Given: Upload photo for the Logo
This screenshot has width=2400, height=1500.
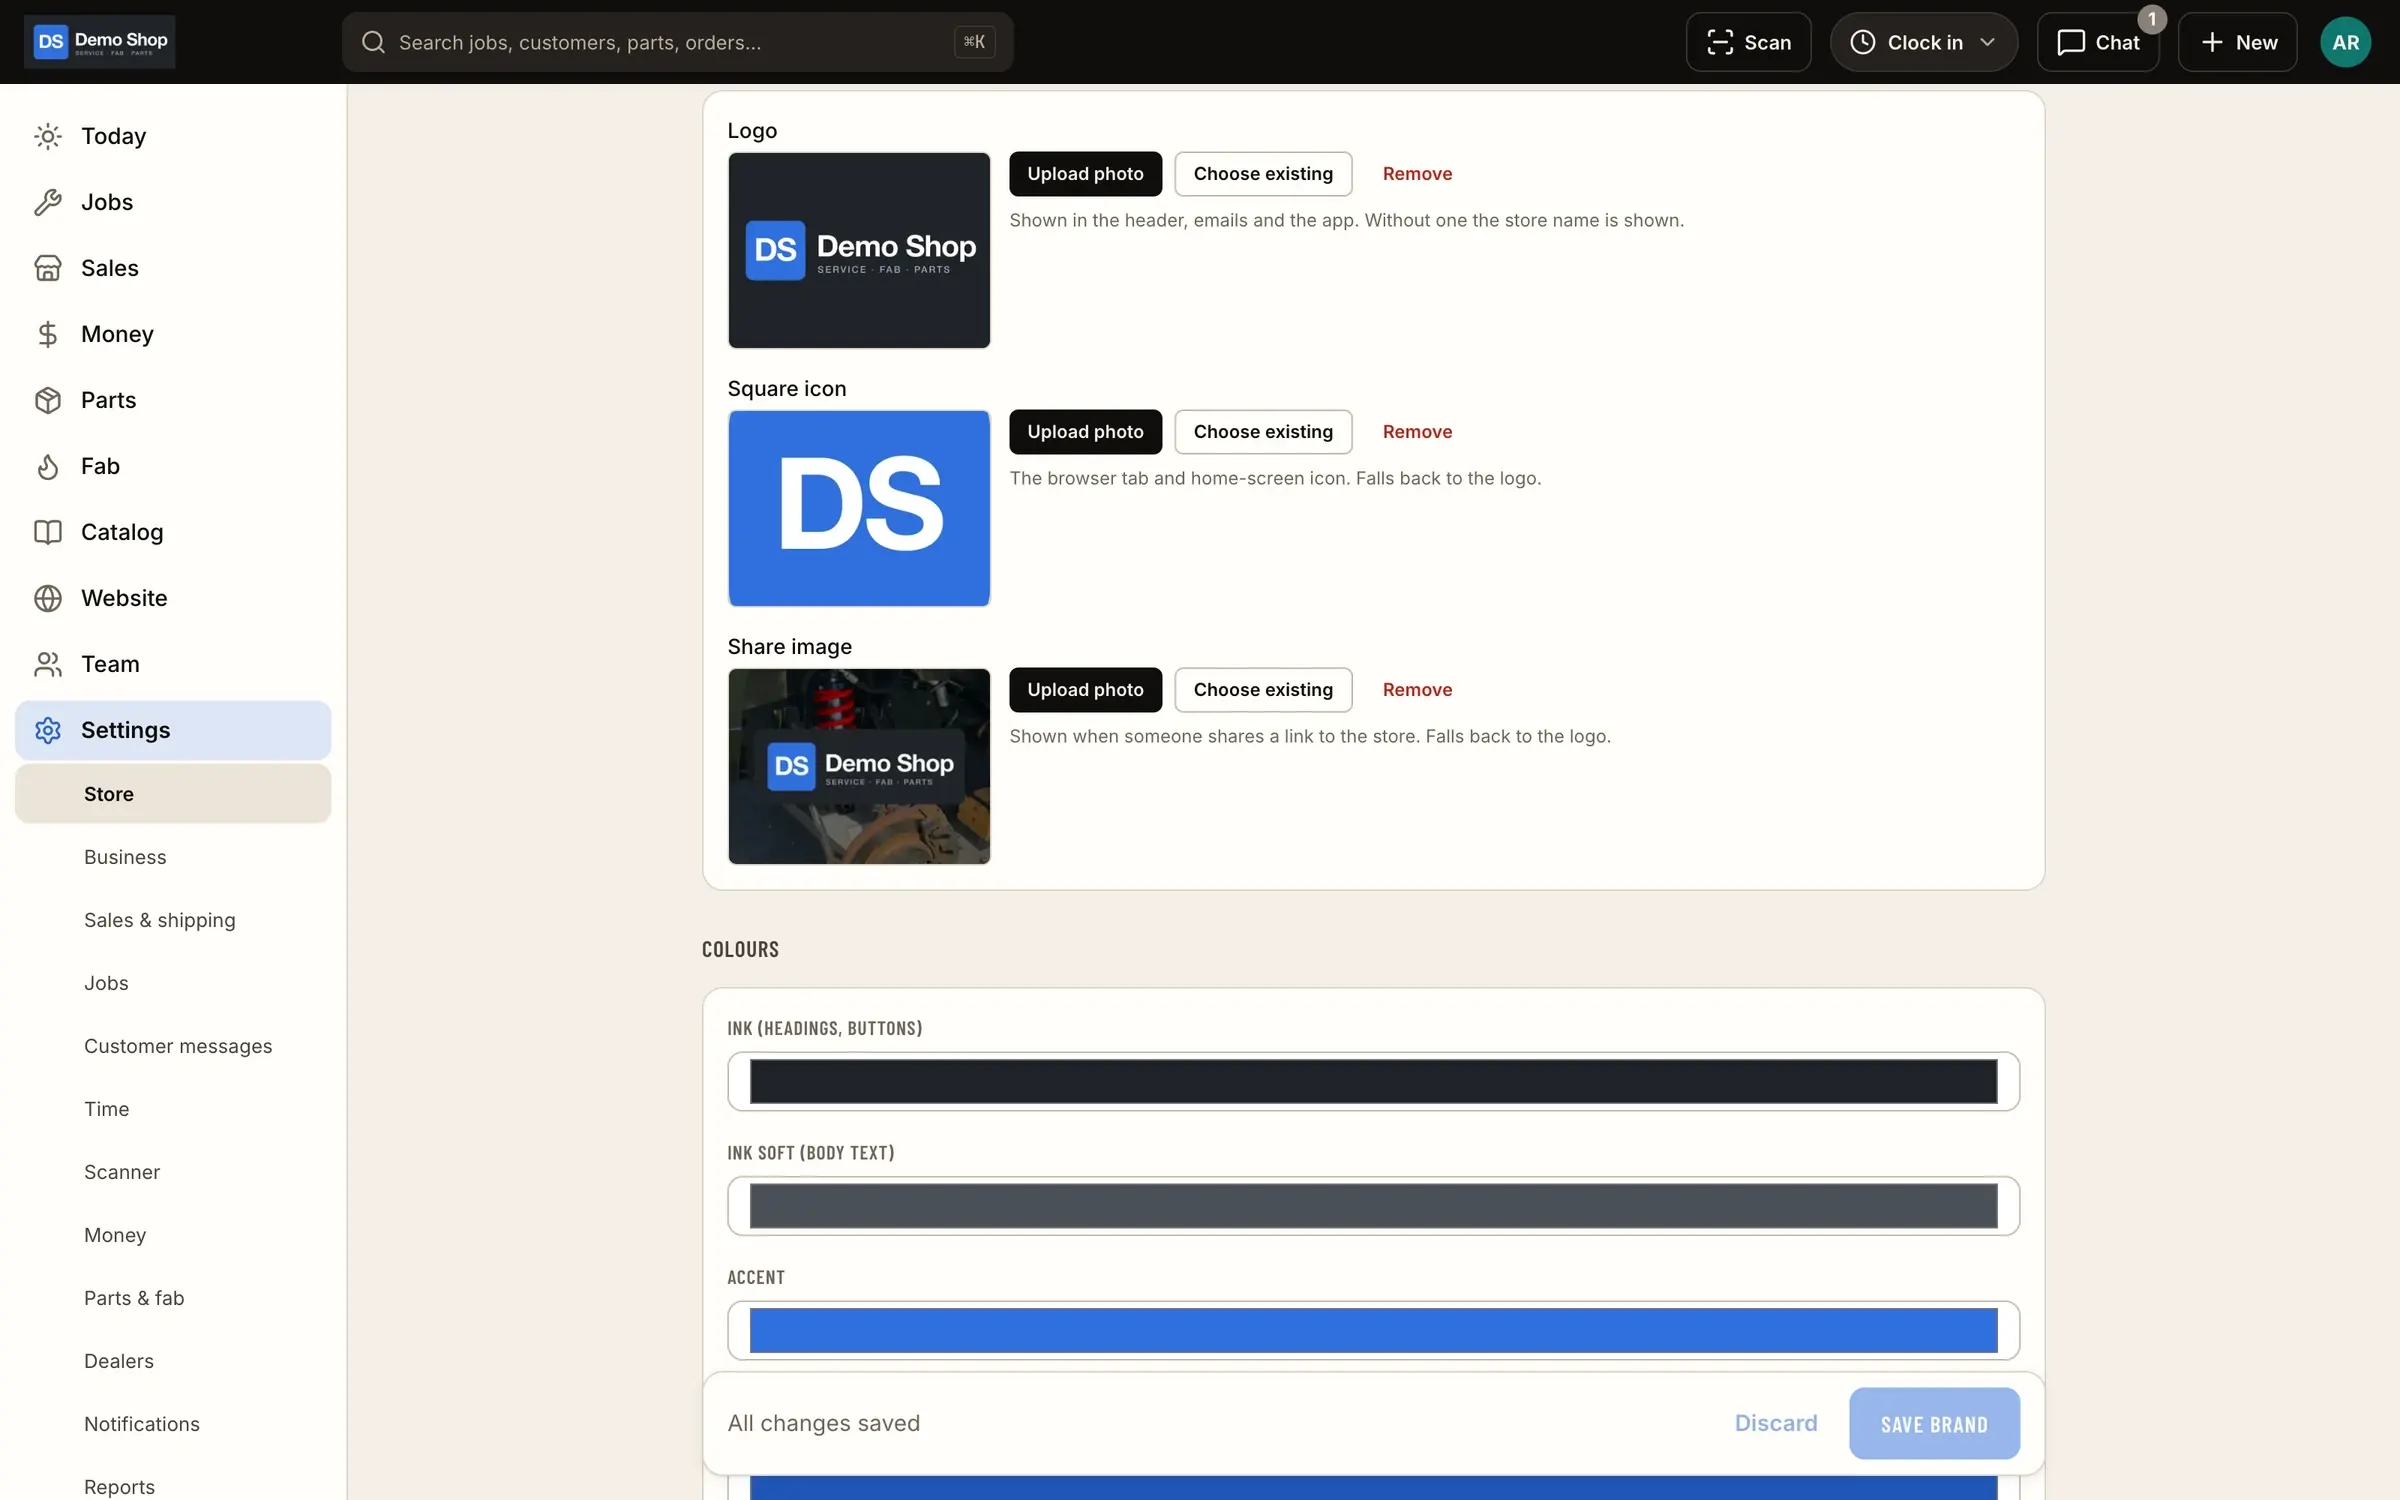Looking at the screenshot, I should click(1085, 174).
